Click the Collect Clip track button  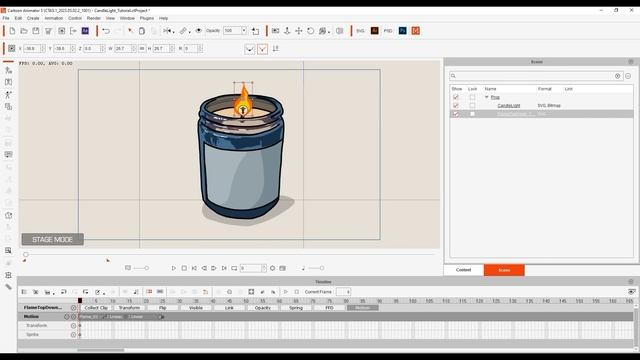point(96,308)
